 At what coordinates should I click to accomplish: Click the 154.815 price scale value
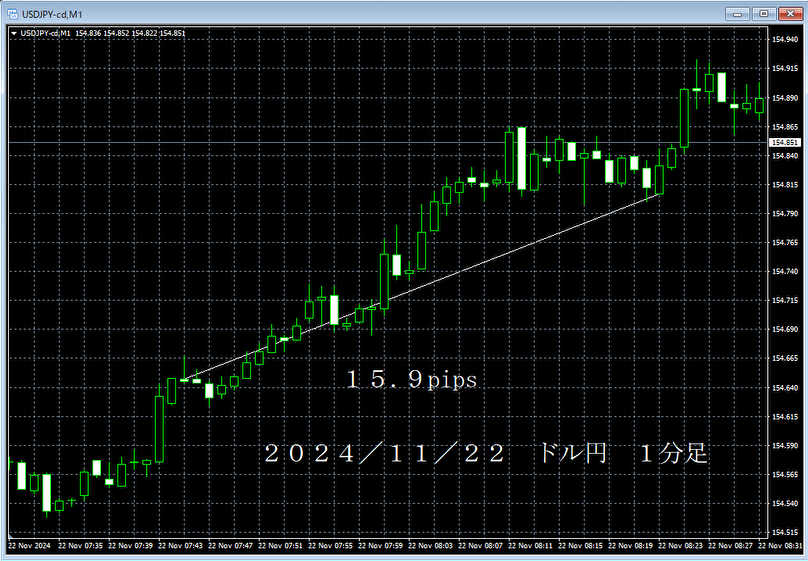[785, 184]
